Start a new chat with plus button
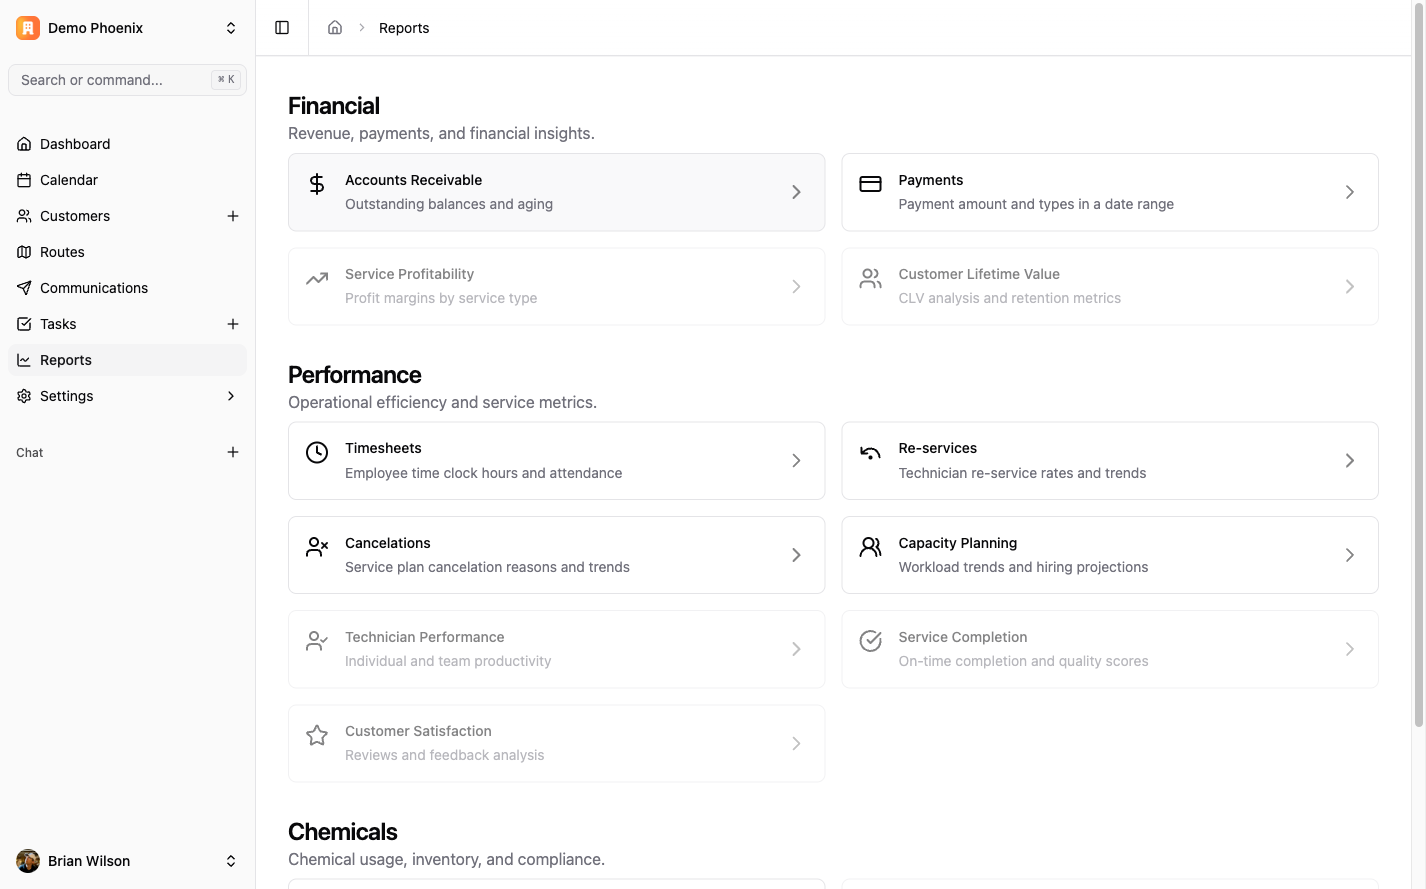The height and width of the screenshot is (889, 1426). 233,452
